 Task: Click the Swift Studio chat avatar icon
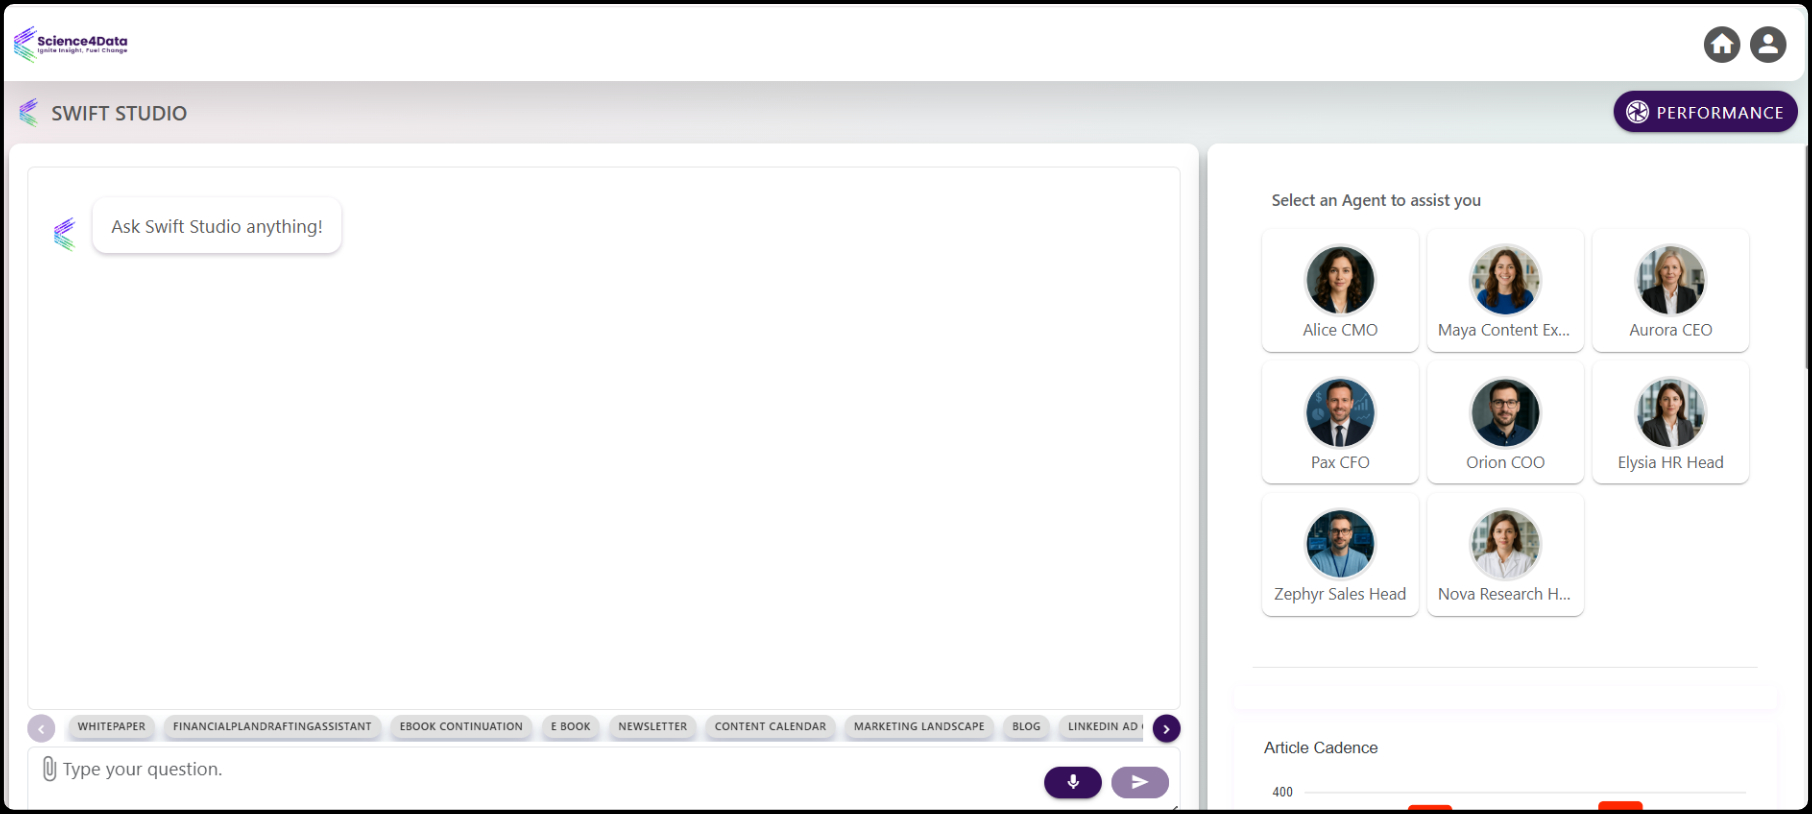click(x=65, y=234)
